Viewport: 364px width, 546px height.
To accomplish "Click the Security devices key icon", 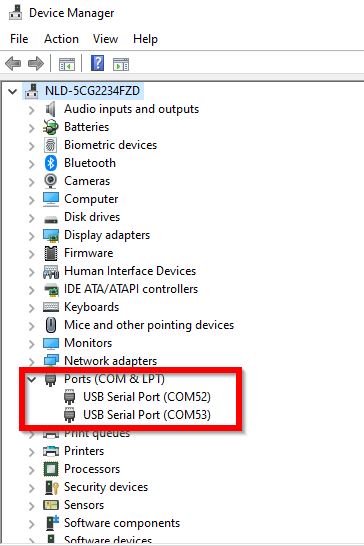I will [x=51, y=487].
